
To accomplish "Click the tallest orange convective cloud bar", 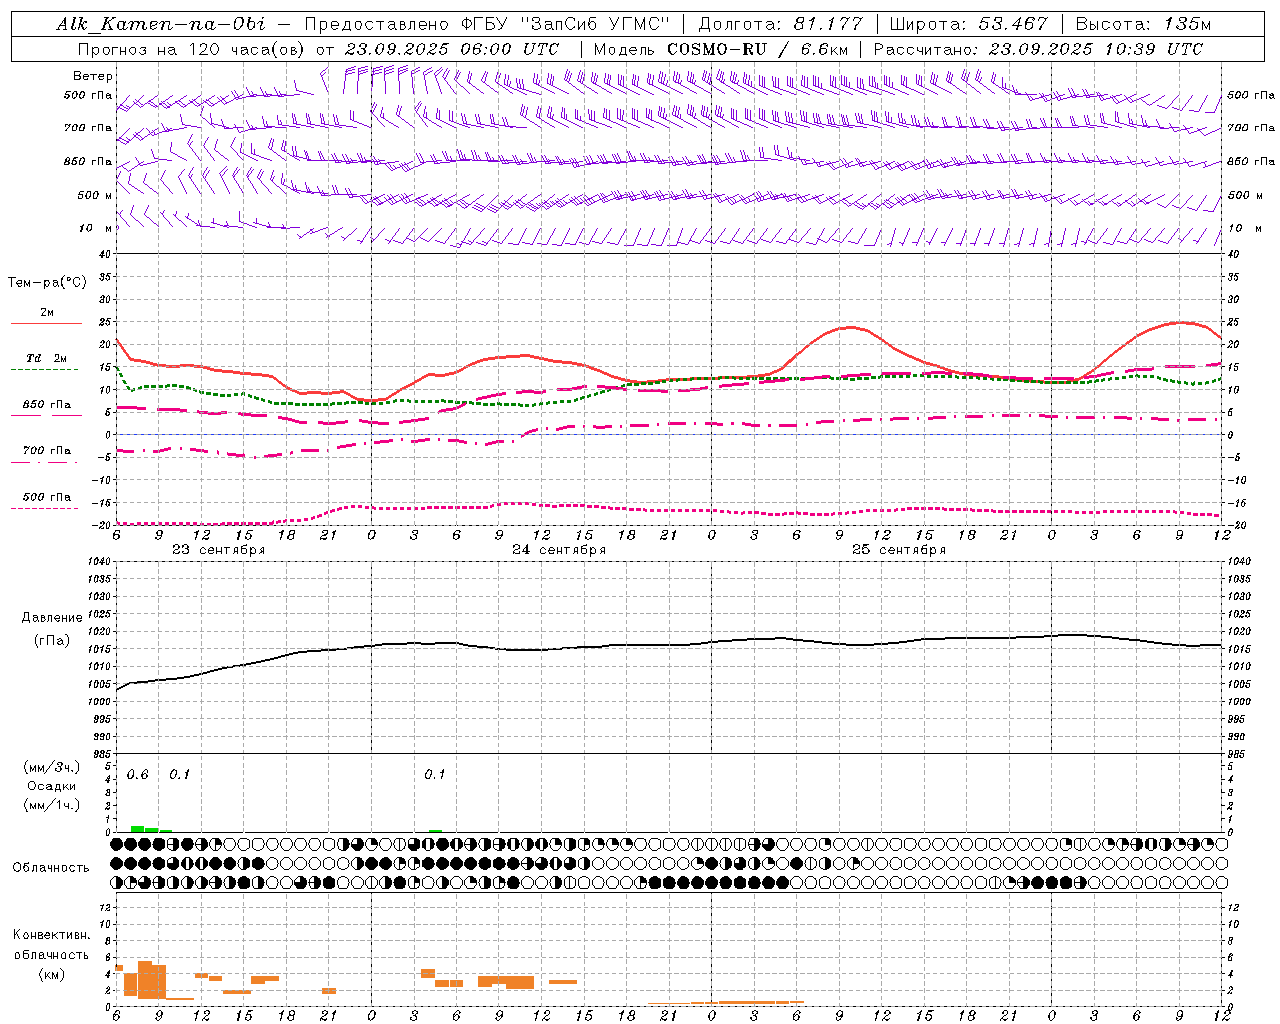I will tap(145, 980).
